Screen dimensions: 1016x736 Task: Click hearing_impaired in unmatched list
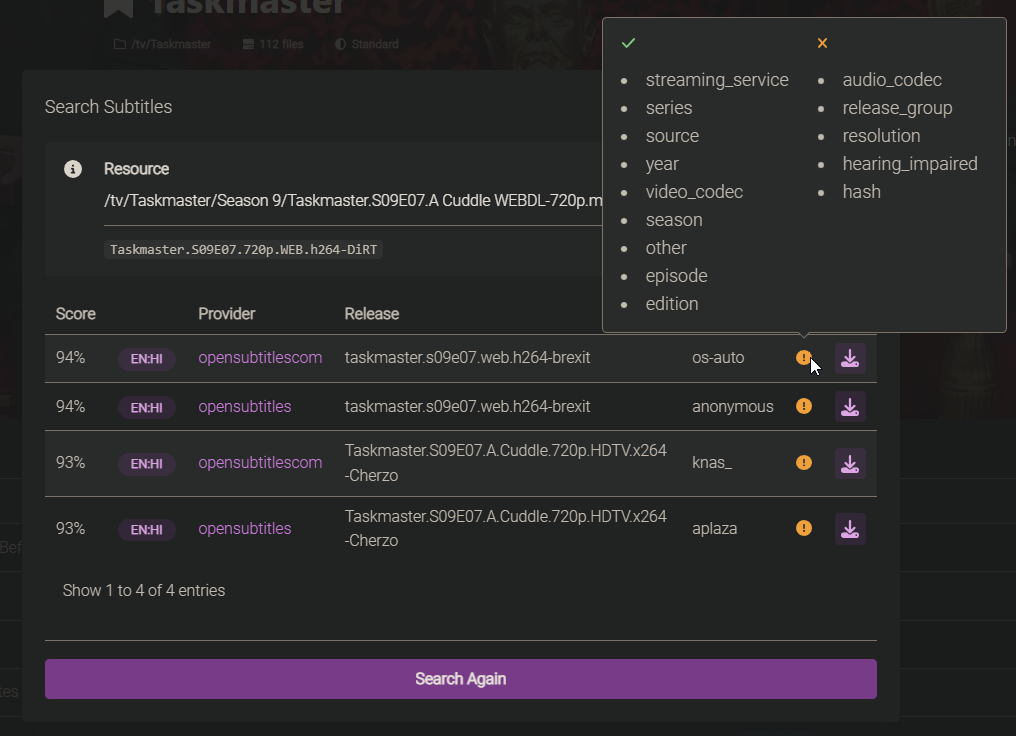pos(910,165)
